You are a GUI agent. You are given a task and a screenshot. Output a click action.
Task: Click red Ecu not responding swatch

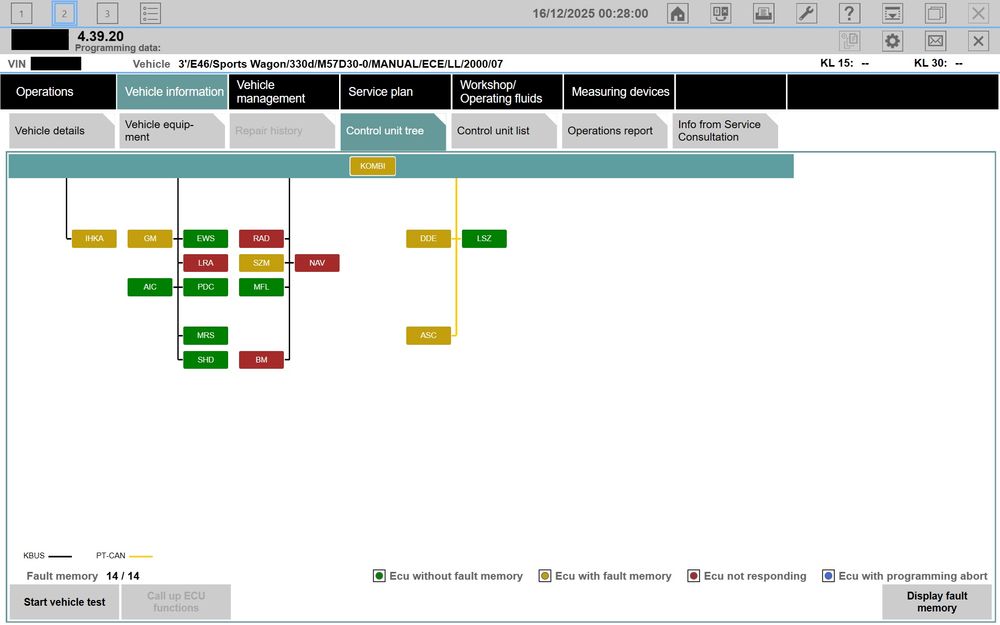pos(694,576)
